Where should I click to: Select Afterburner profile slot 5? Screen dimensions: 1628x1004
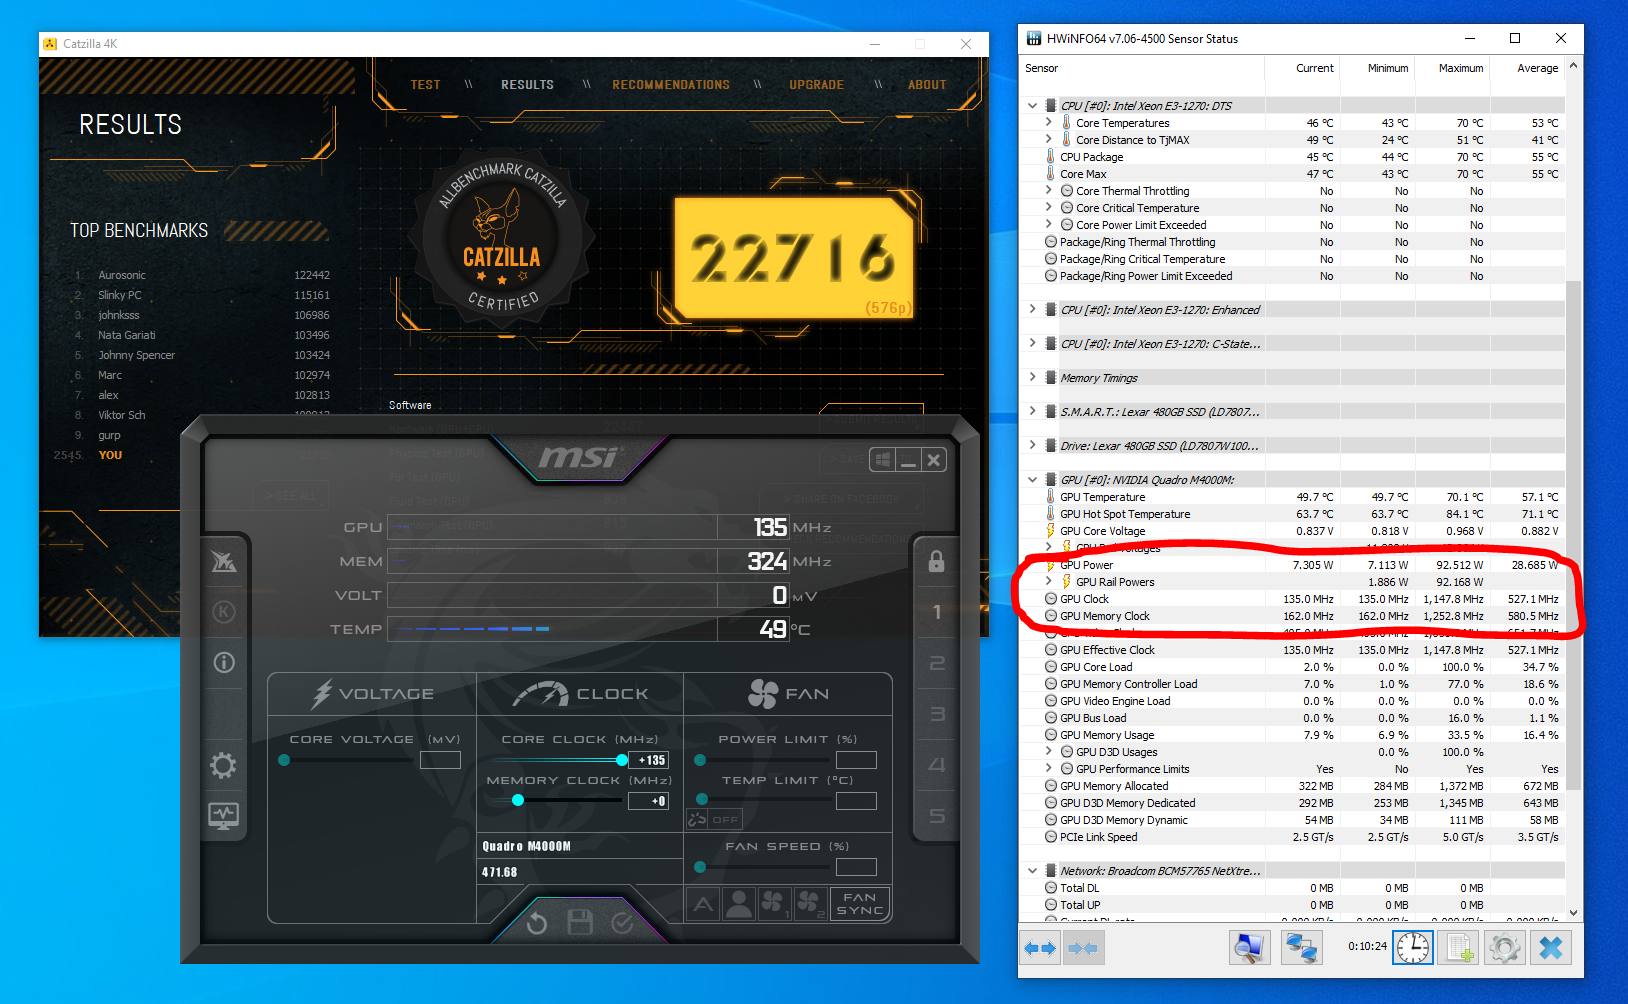936,816
